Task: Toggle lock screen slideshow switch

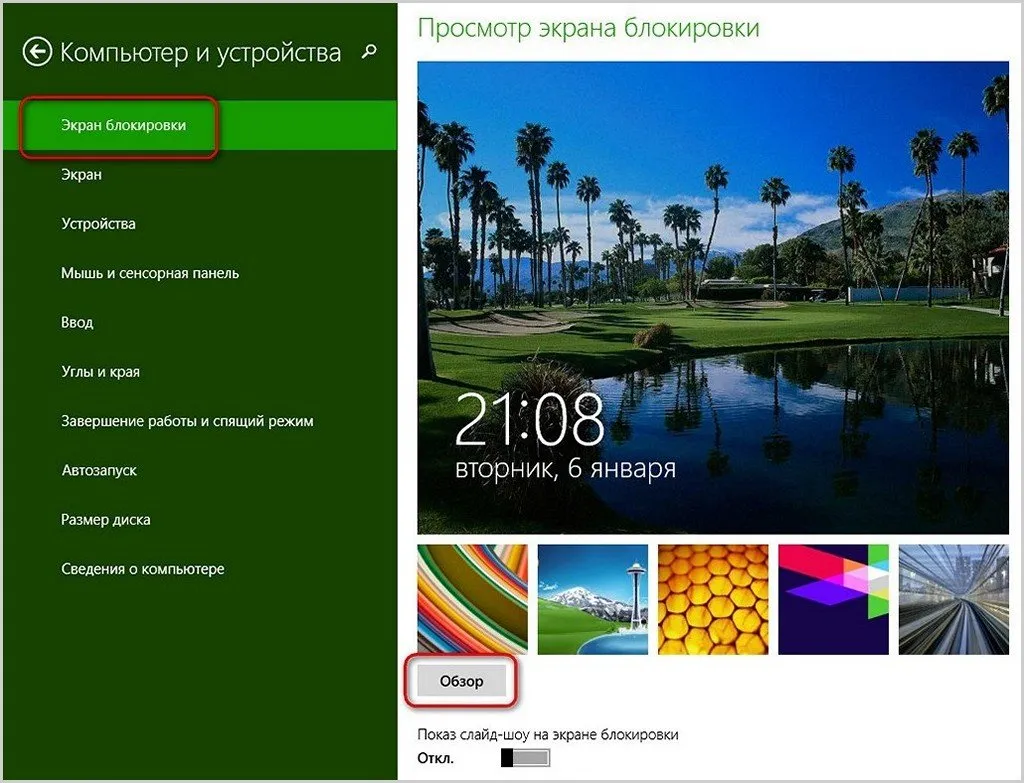Action: coord(525,758)
